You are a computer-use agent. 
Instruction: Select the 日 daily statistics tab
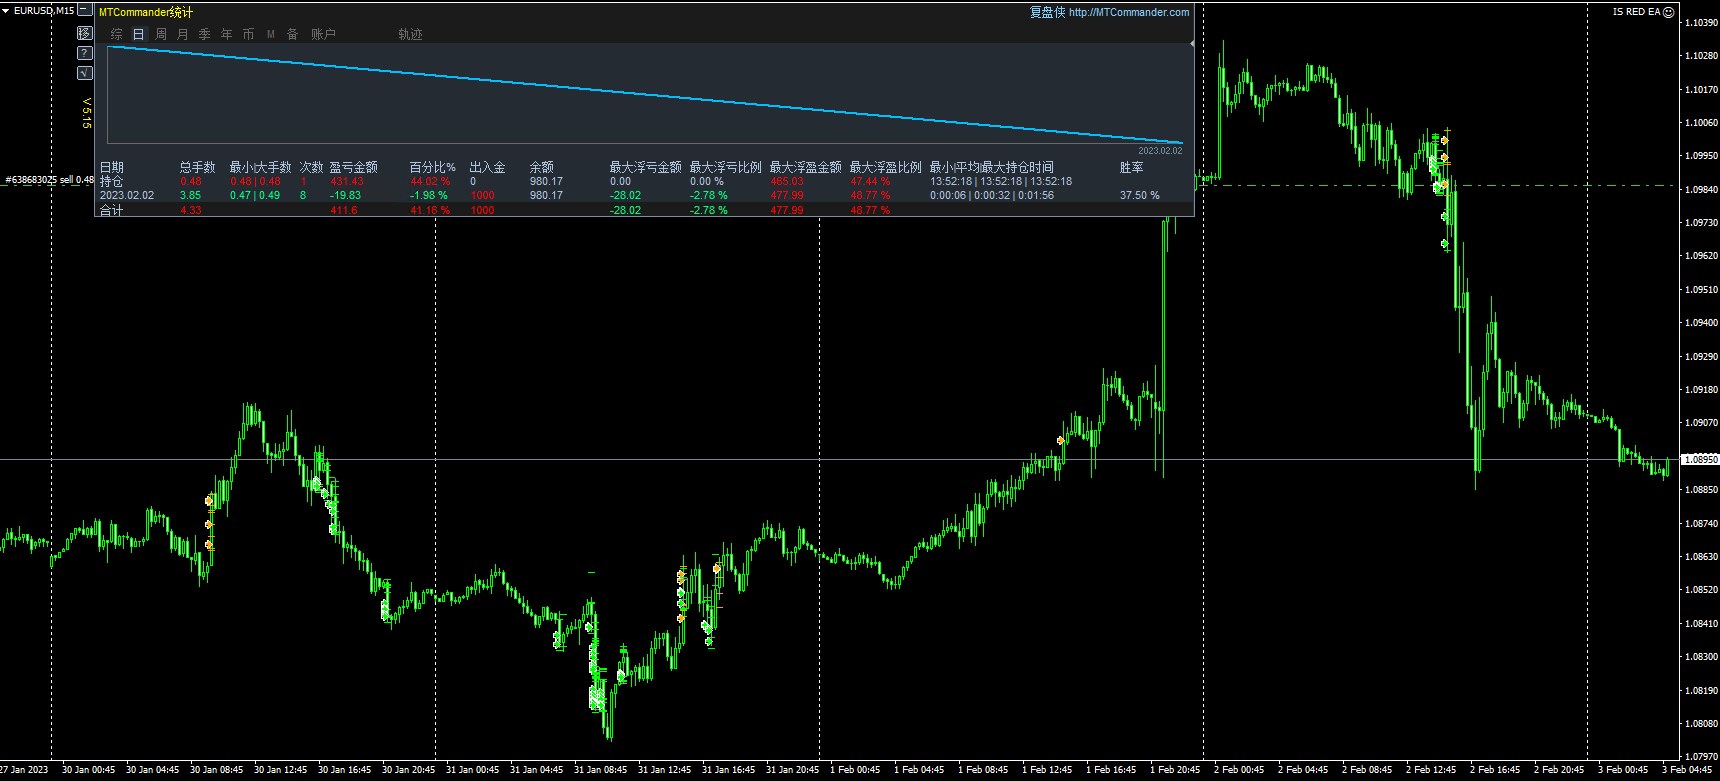138,34
